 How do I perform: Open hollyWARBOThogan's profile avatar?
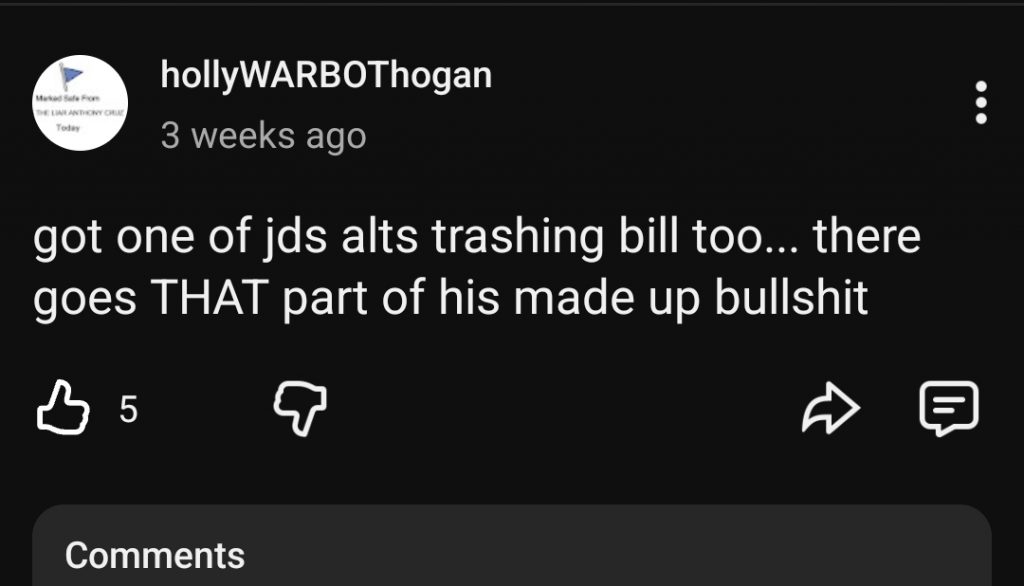point(80,103)
